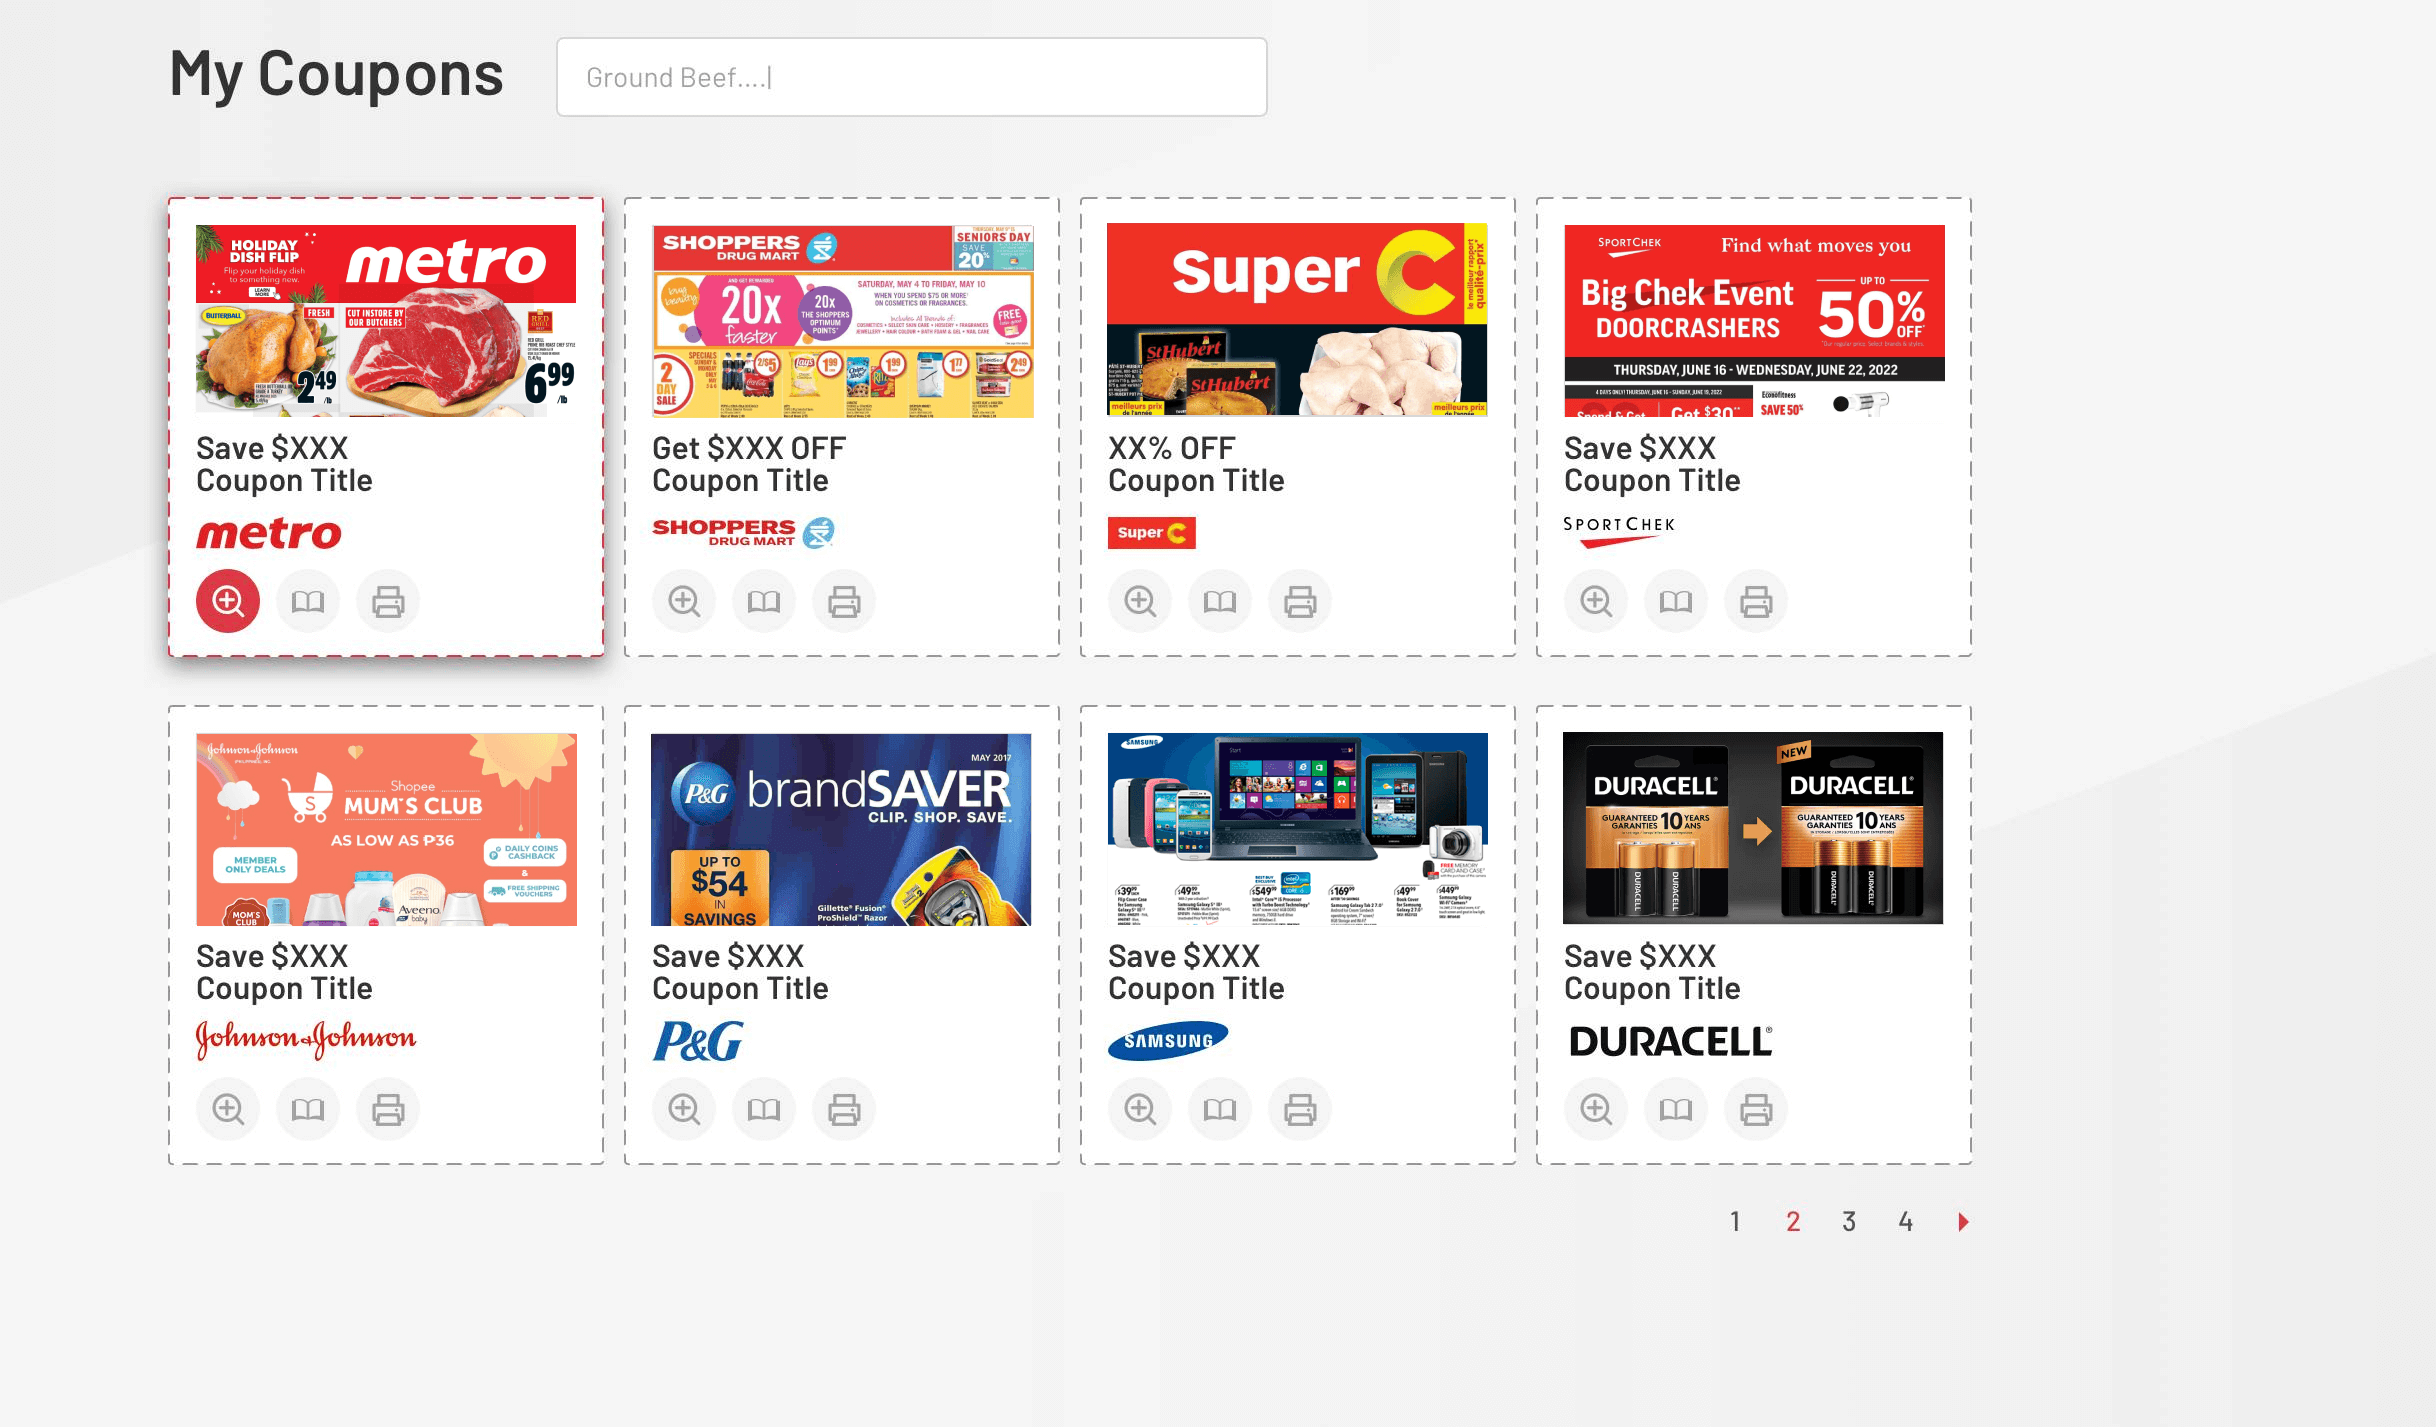Jump to page 4 of coupons

pos(1905,1221)
